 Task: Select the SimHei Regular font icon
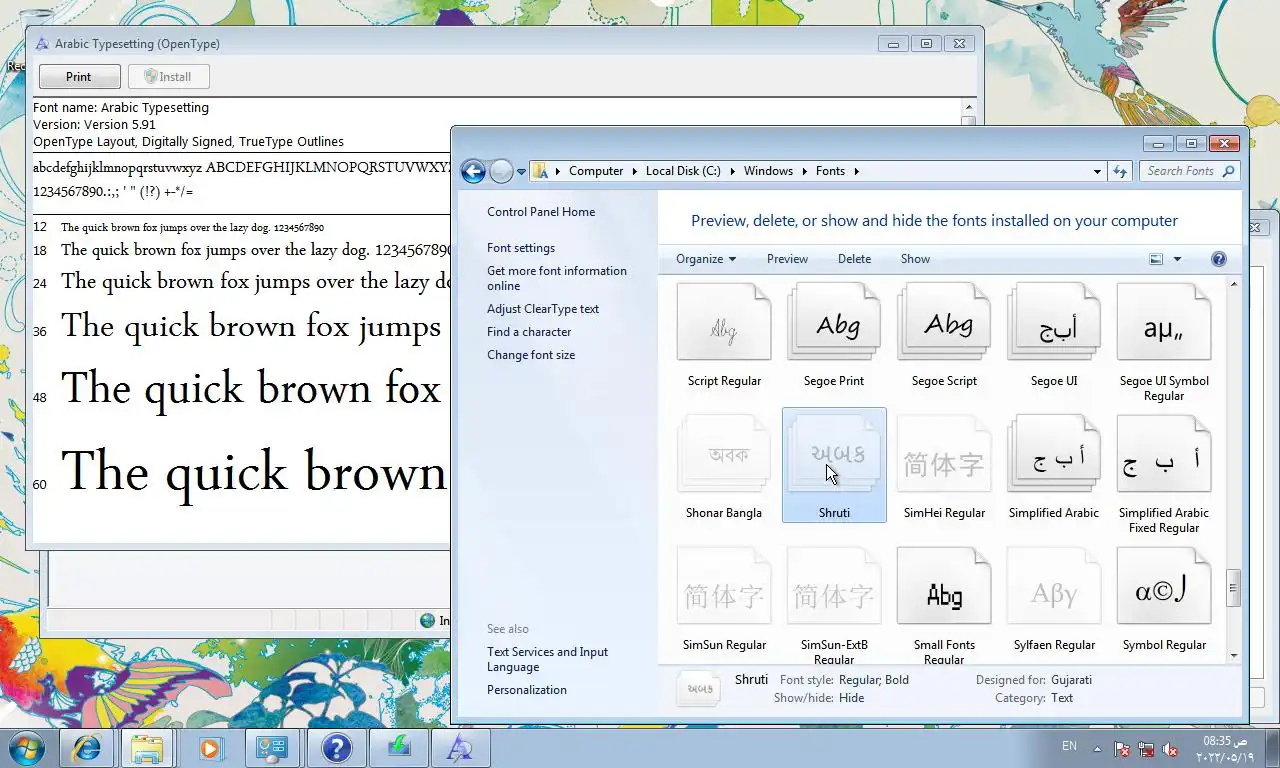tap(944, 455)
